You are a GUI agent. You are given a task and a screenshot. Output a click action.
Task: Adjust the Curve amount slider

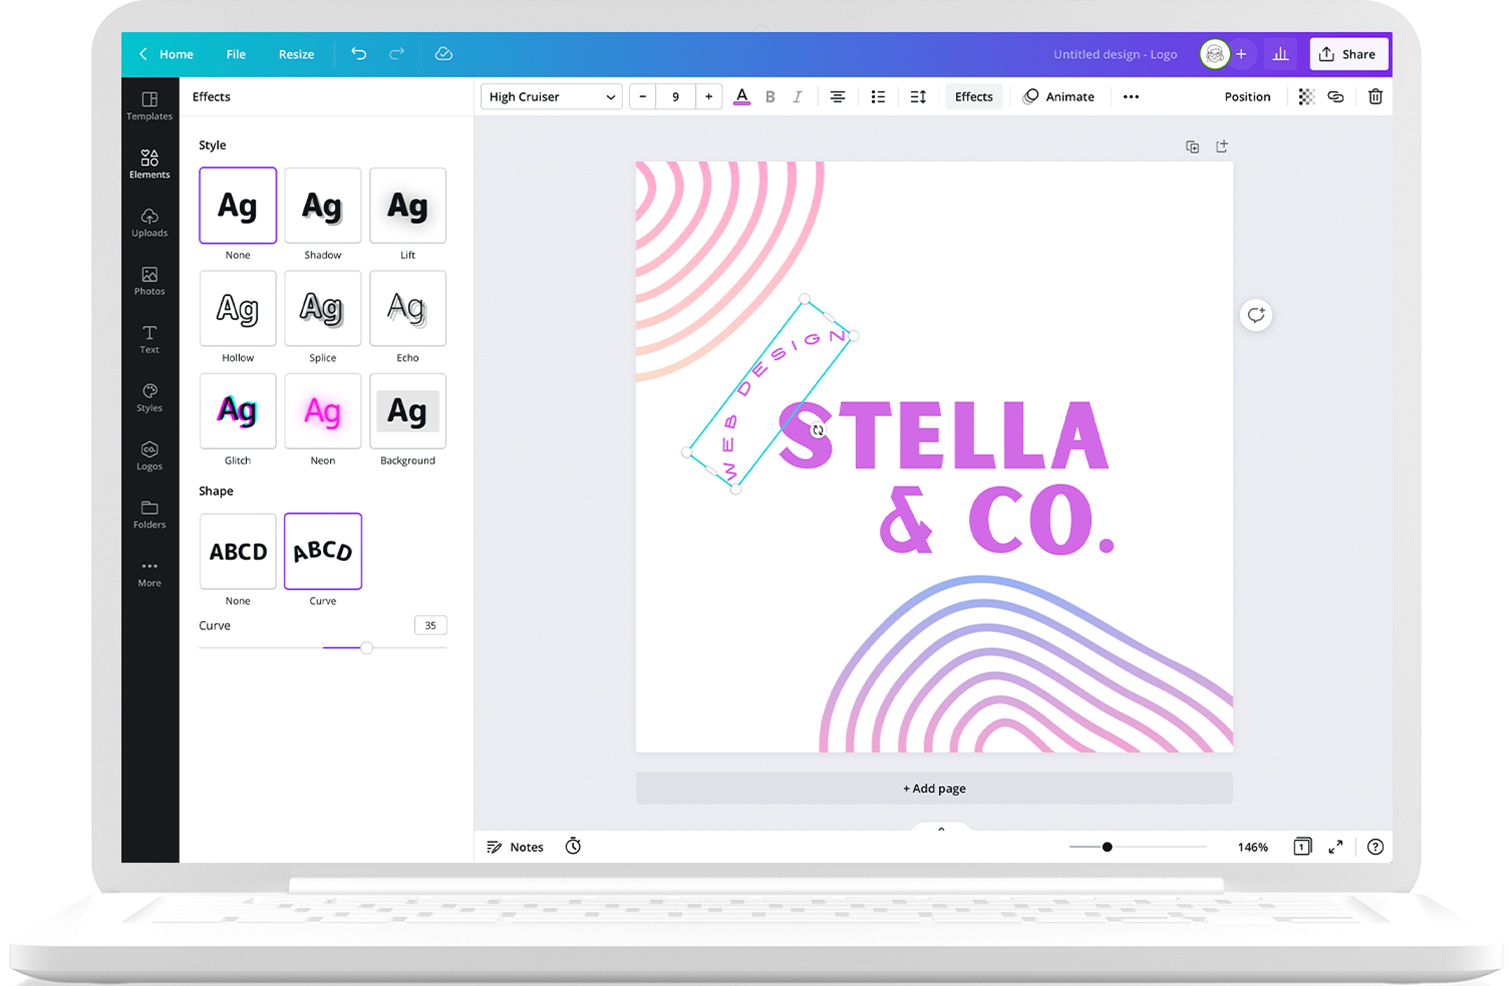[x=366, y=647]
